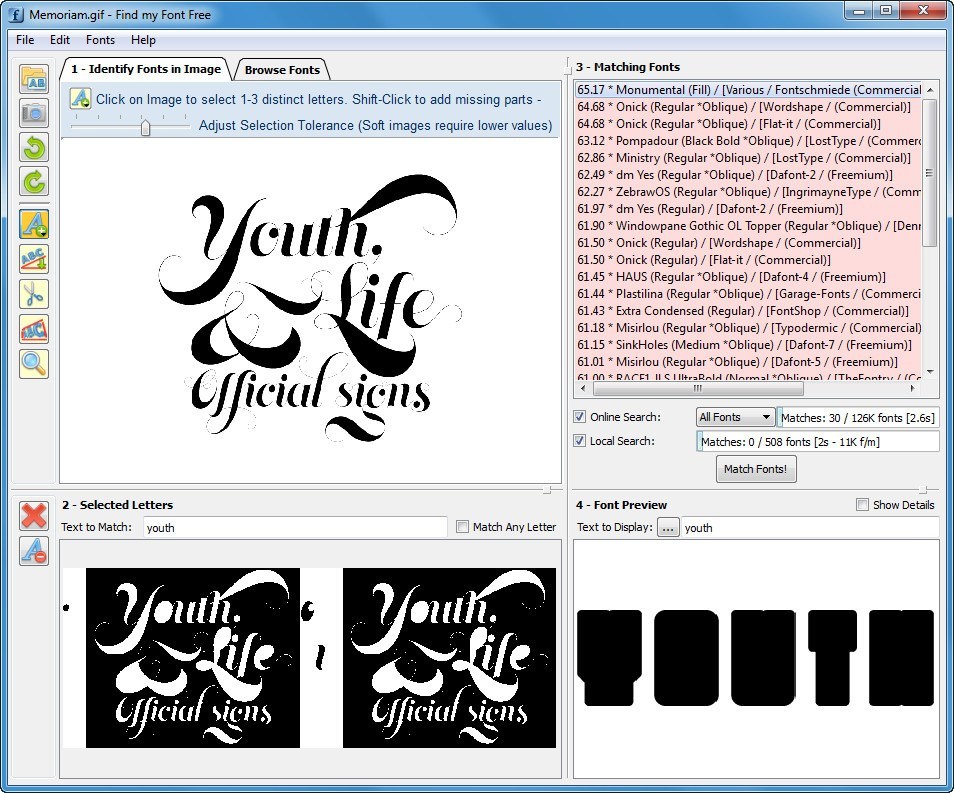954x793 pixels.
Task: Click the Youth Life image in preview
Action: (310, 309)
